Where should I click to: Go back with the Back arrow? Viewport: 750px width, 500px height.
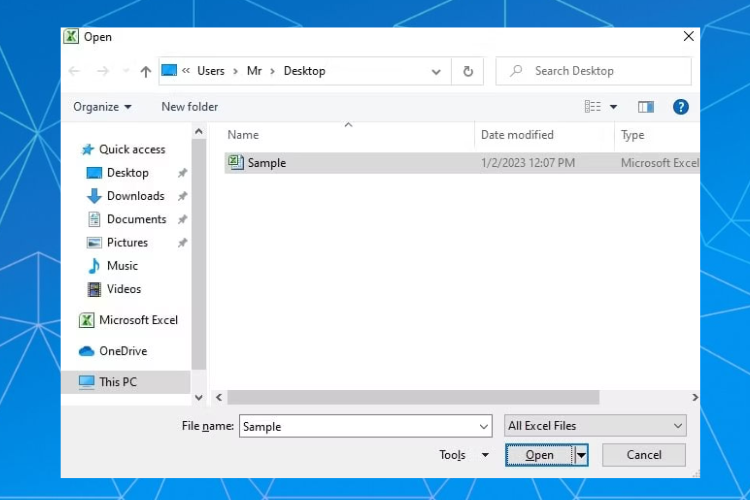[74, 71]
